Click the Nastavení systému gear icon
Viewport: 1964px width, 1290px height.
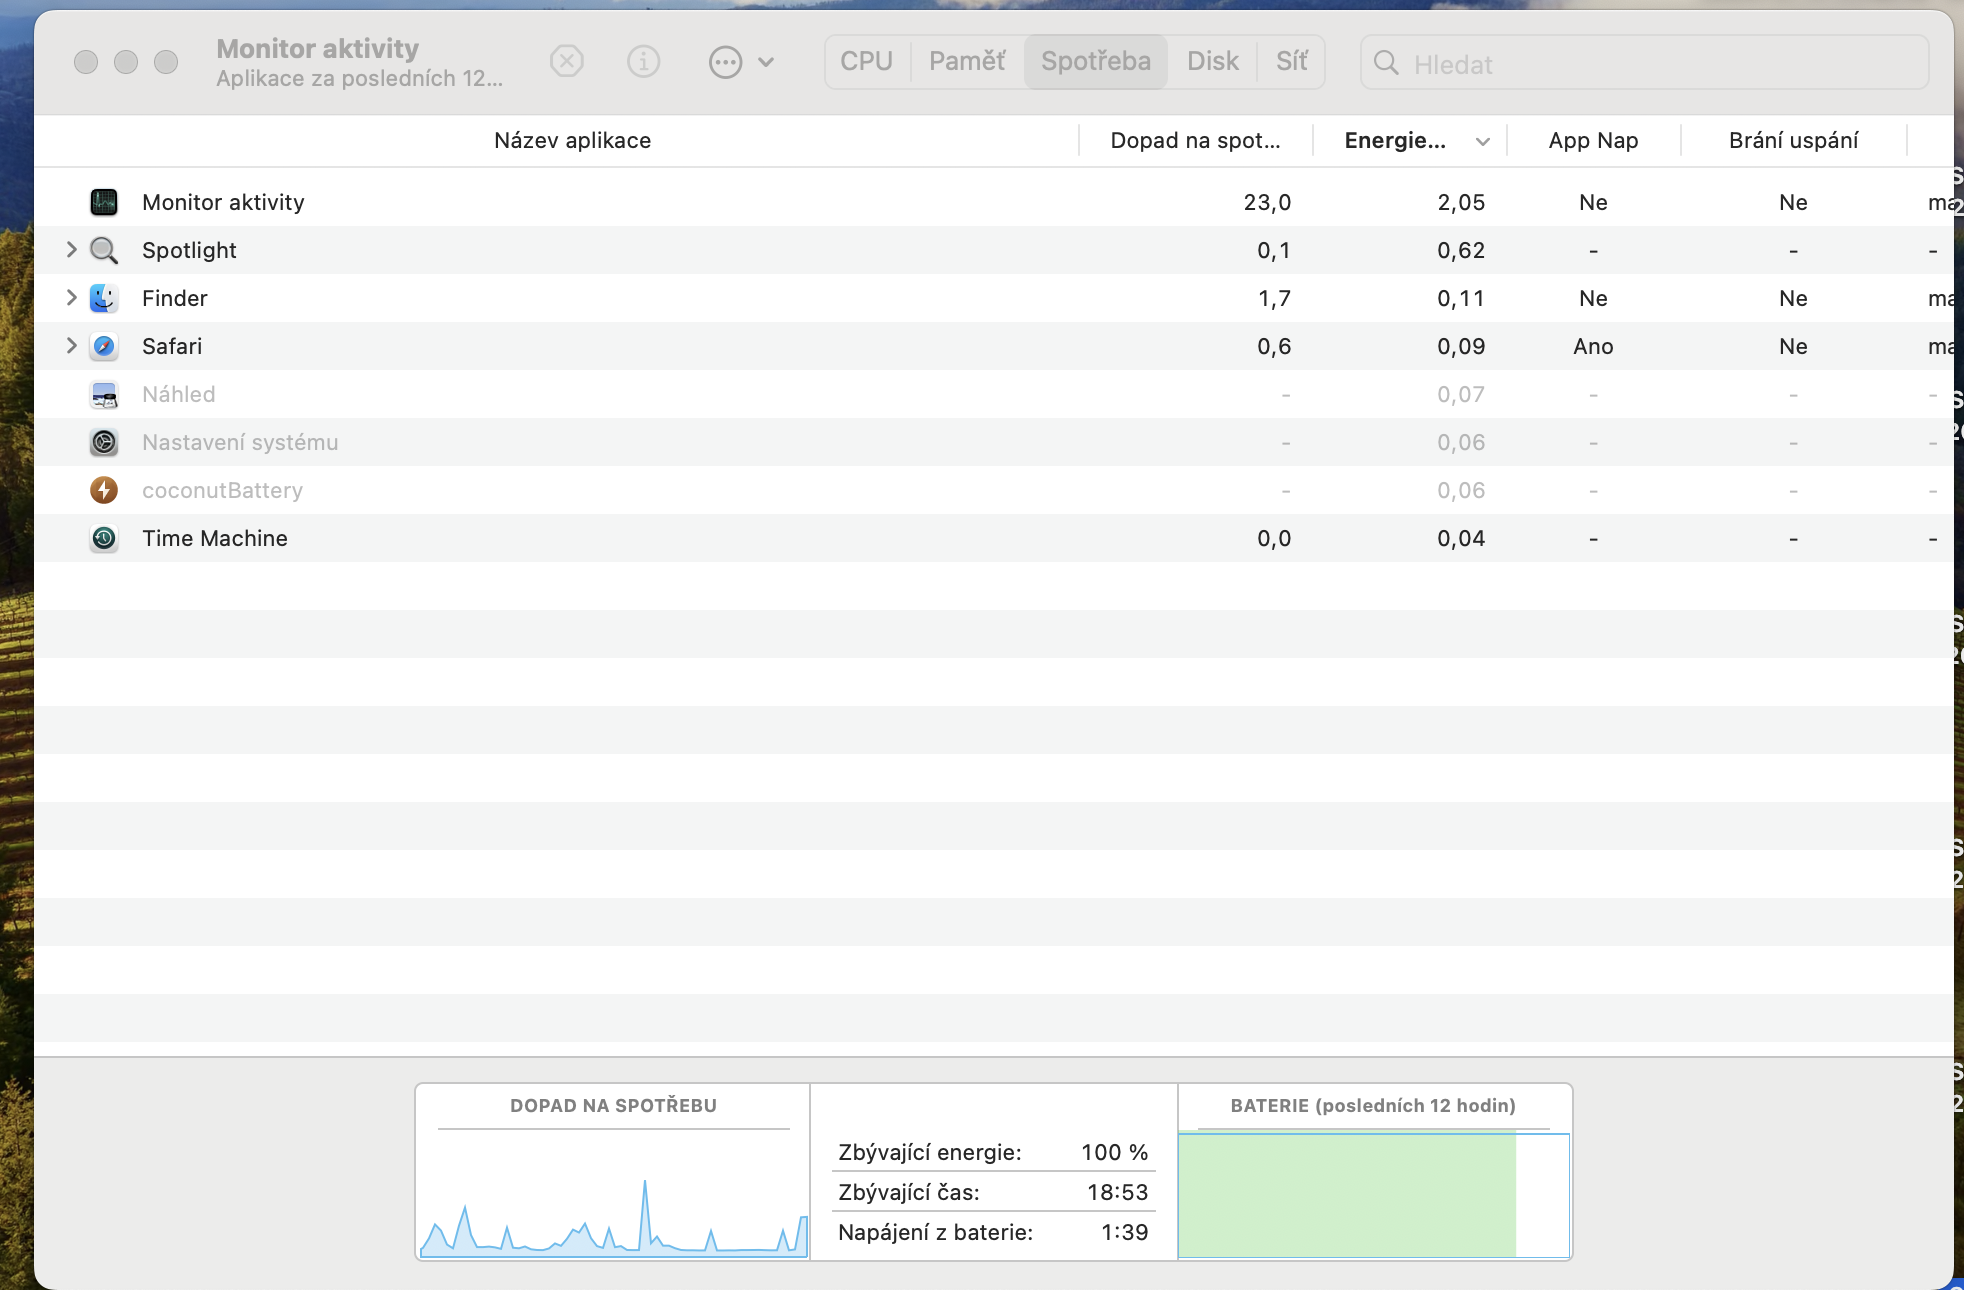(104, 442)
